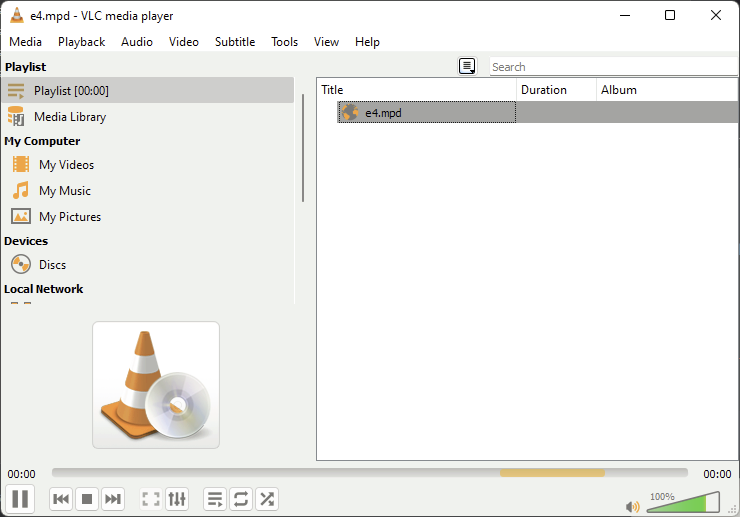
Task: Click the Local Network section header
Action: coord(43,289)
